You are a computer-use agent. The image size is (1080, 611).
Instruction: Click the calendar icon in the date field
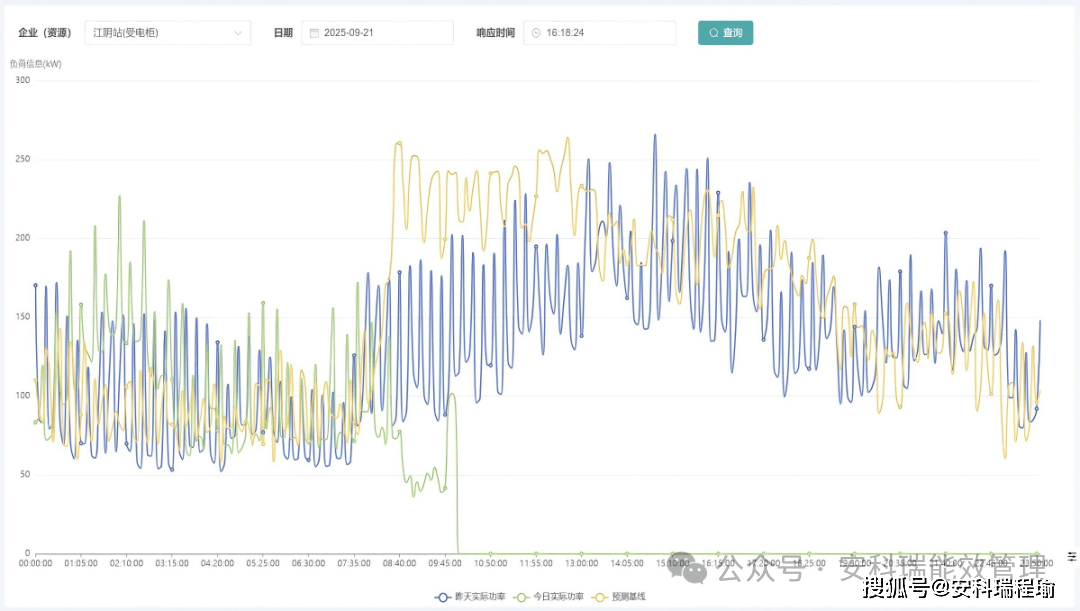click(314, 33)
